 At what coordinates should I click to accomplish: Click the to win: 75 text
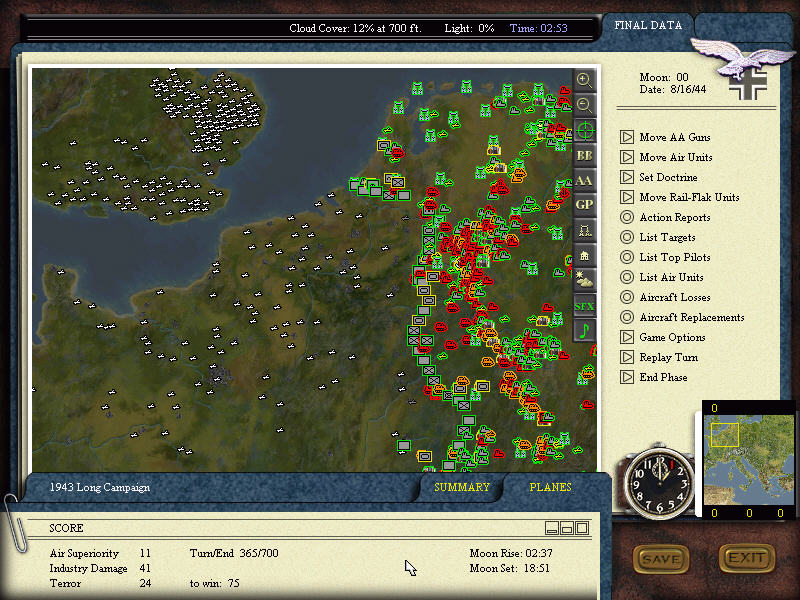tap(214, 583)
